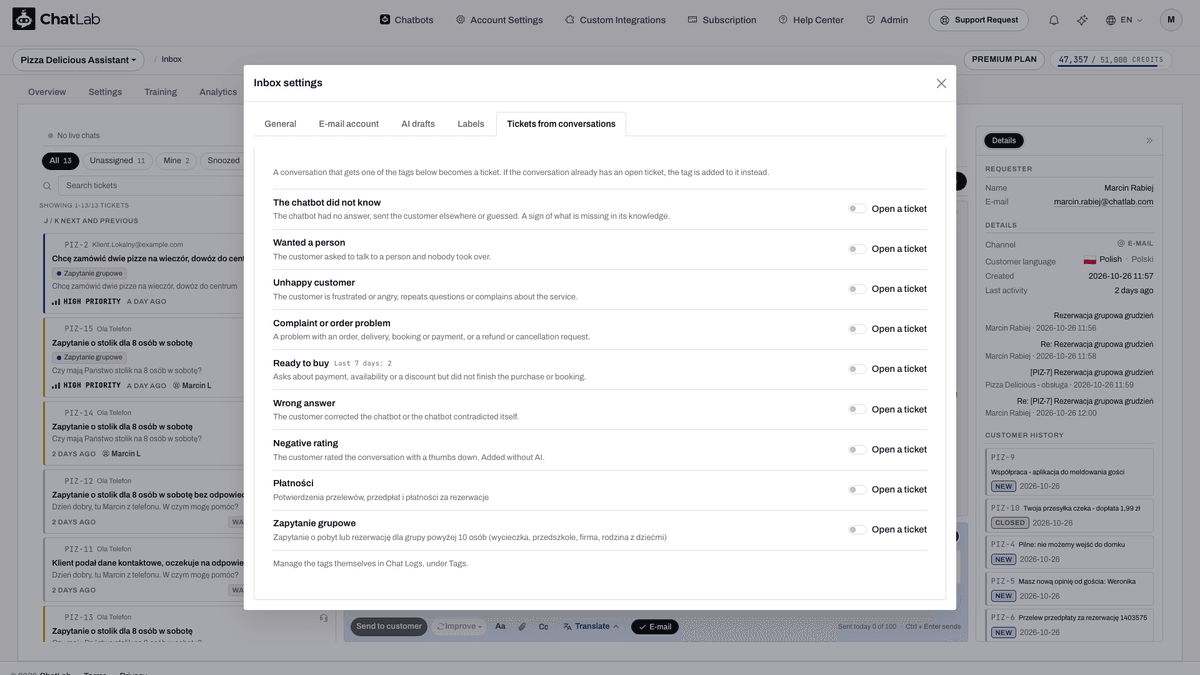The height and width of the screenshot is (675, 1200).
Task: Focus the Search tickets input field
Action: click(152, 185)
